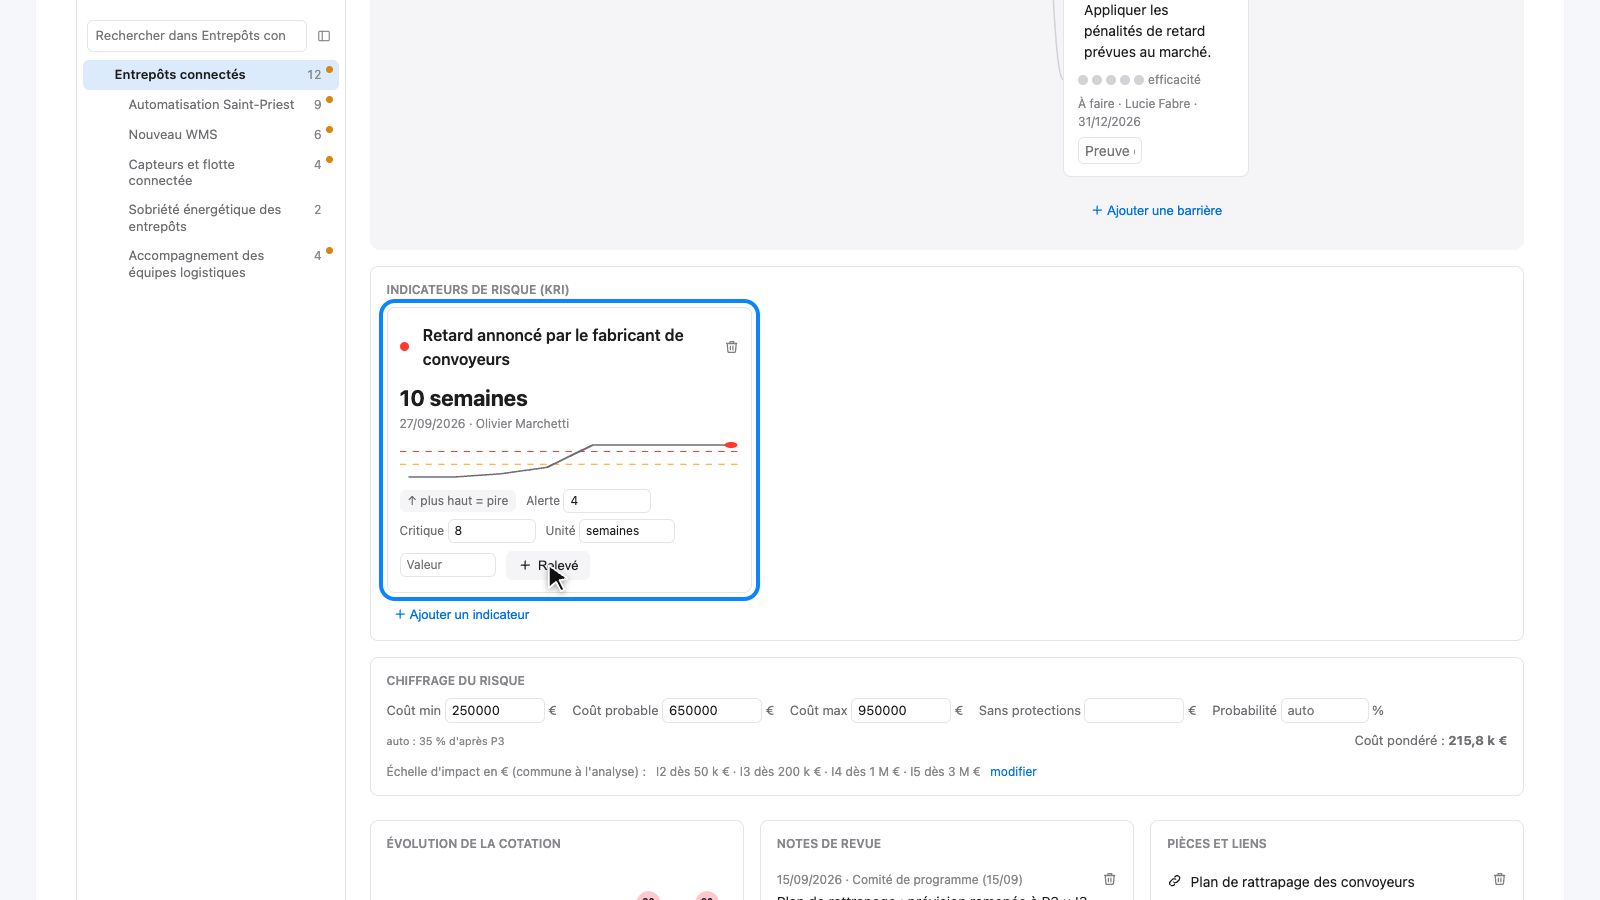Click the 'auto : 35 % d'après P3' note
The height and width of the screenshot is (900, 1600).
click(x=446, y=742)
